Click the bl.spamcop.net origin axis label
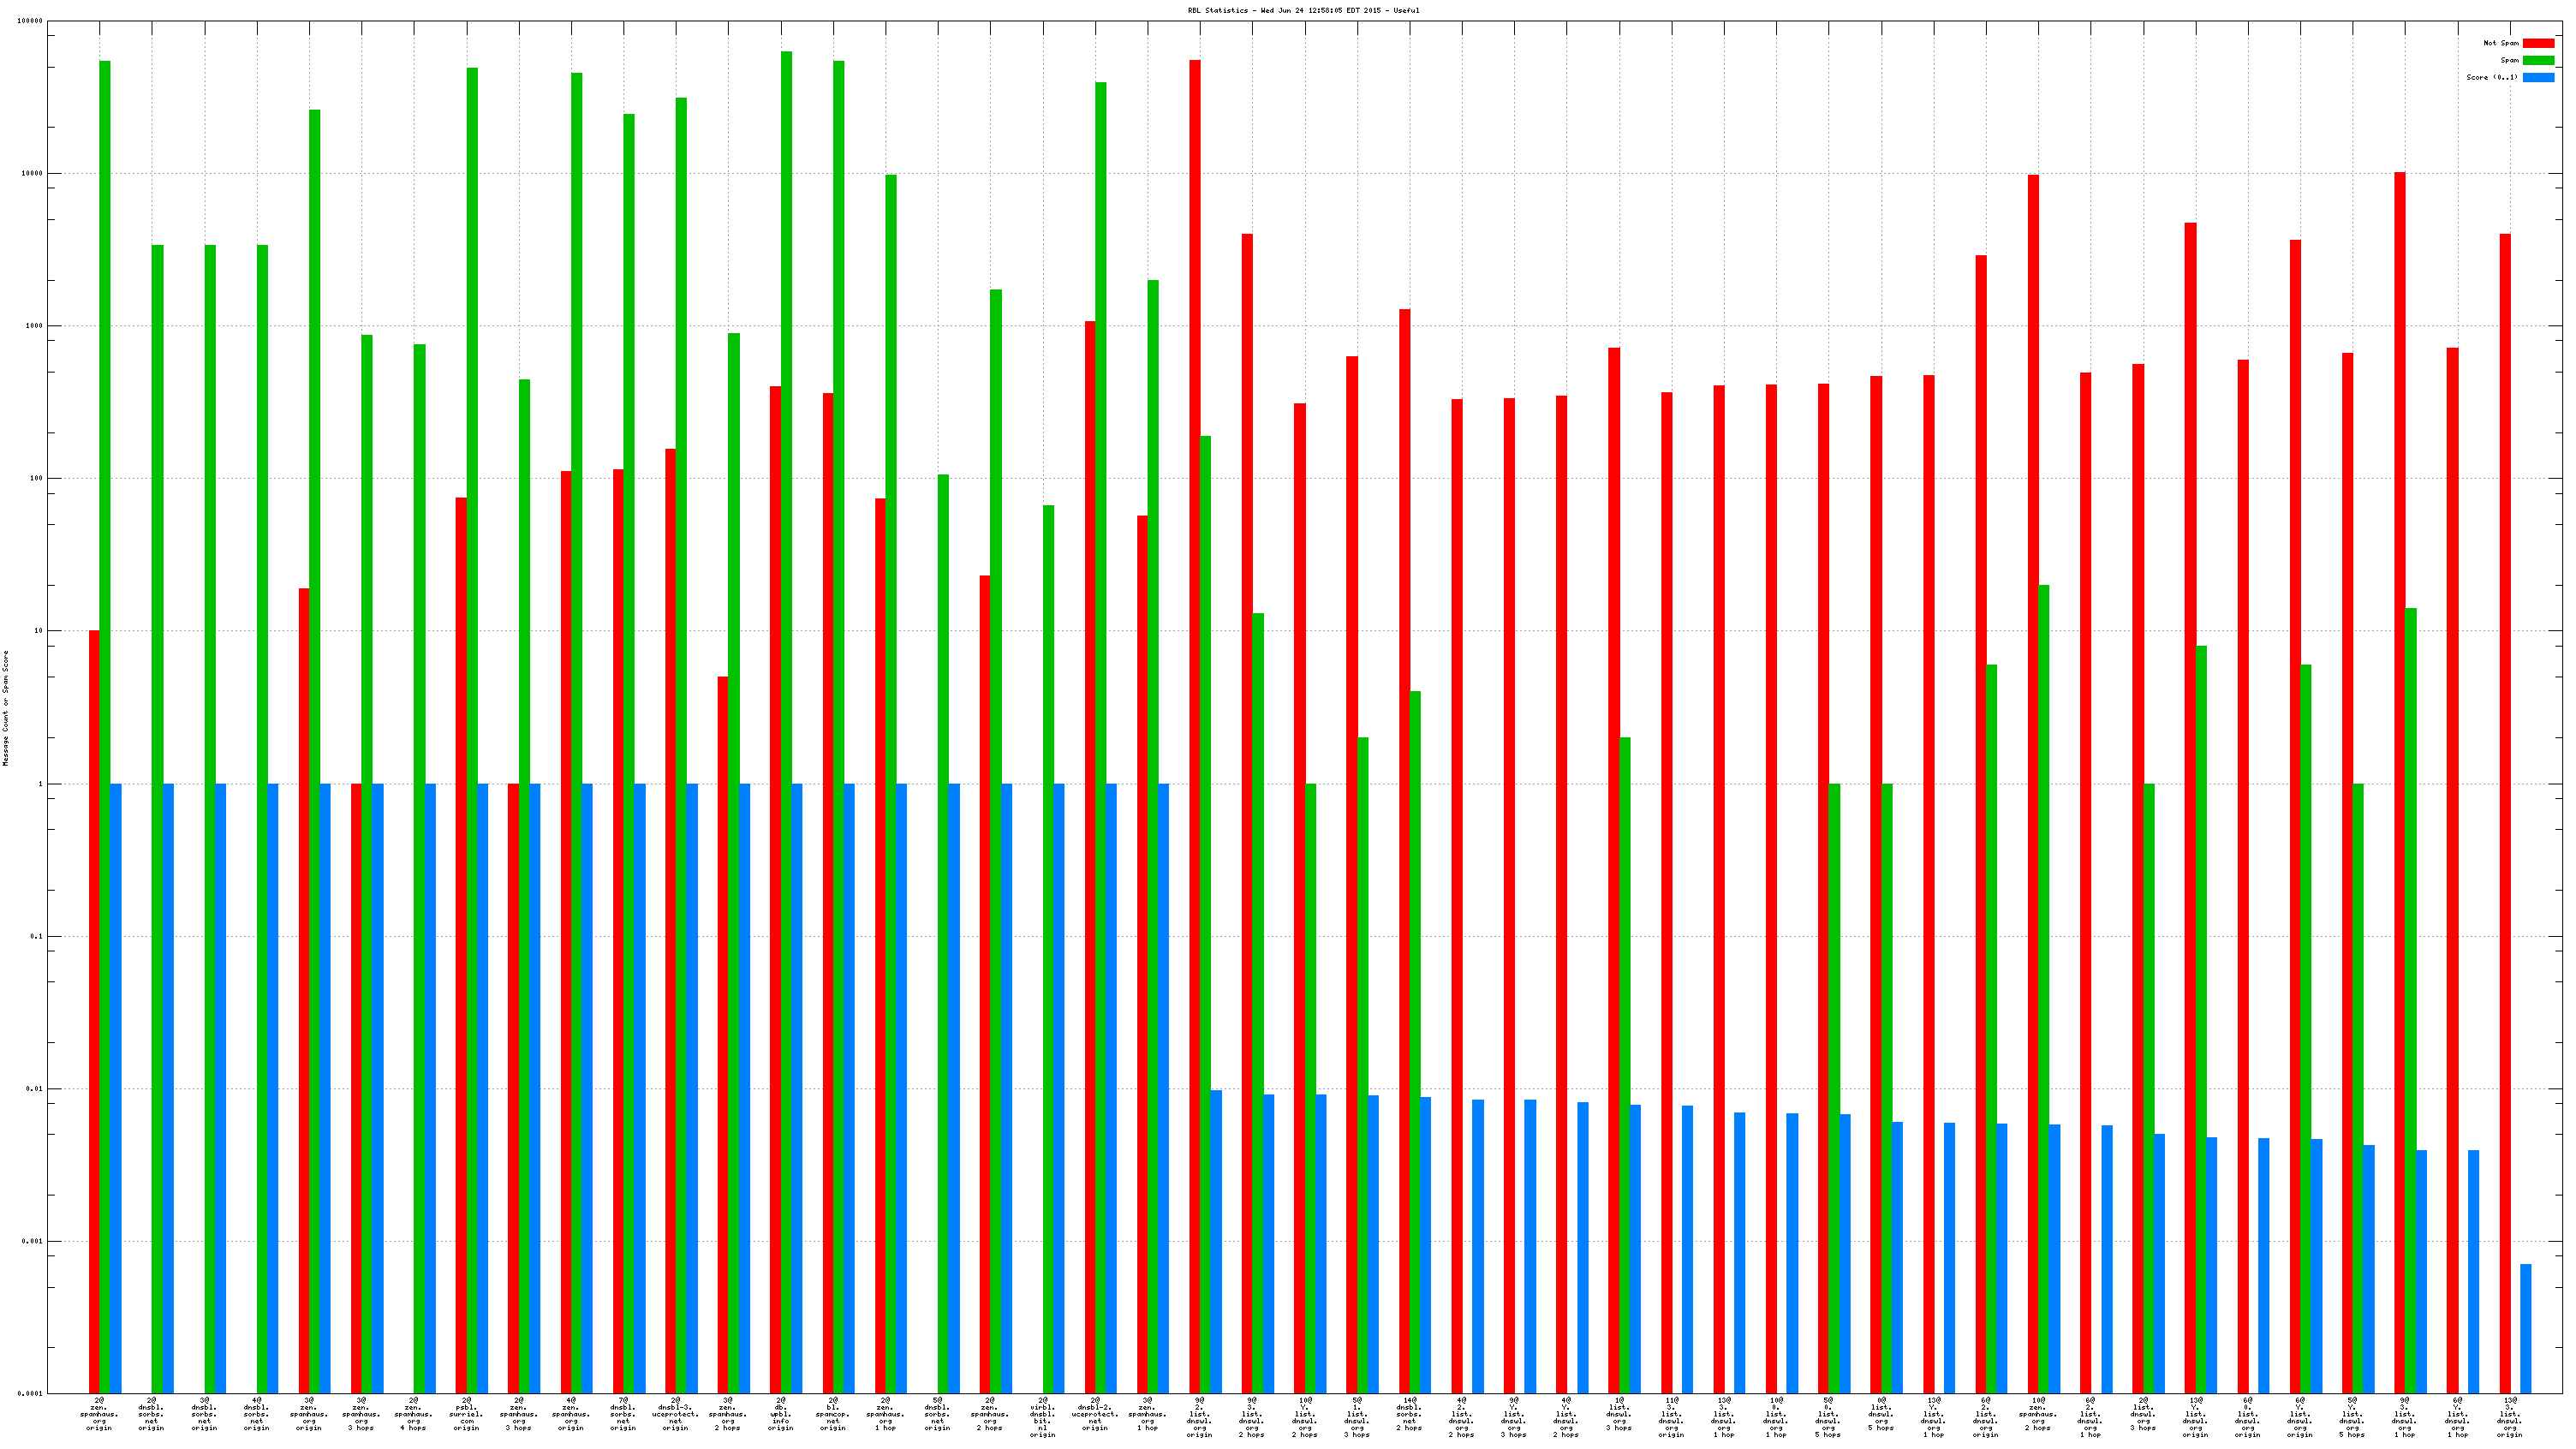 coord(833,1414)
